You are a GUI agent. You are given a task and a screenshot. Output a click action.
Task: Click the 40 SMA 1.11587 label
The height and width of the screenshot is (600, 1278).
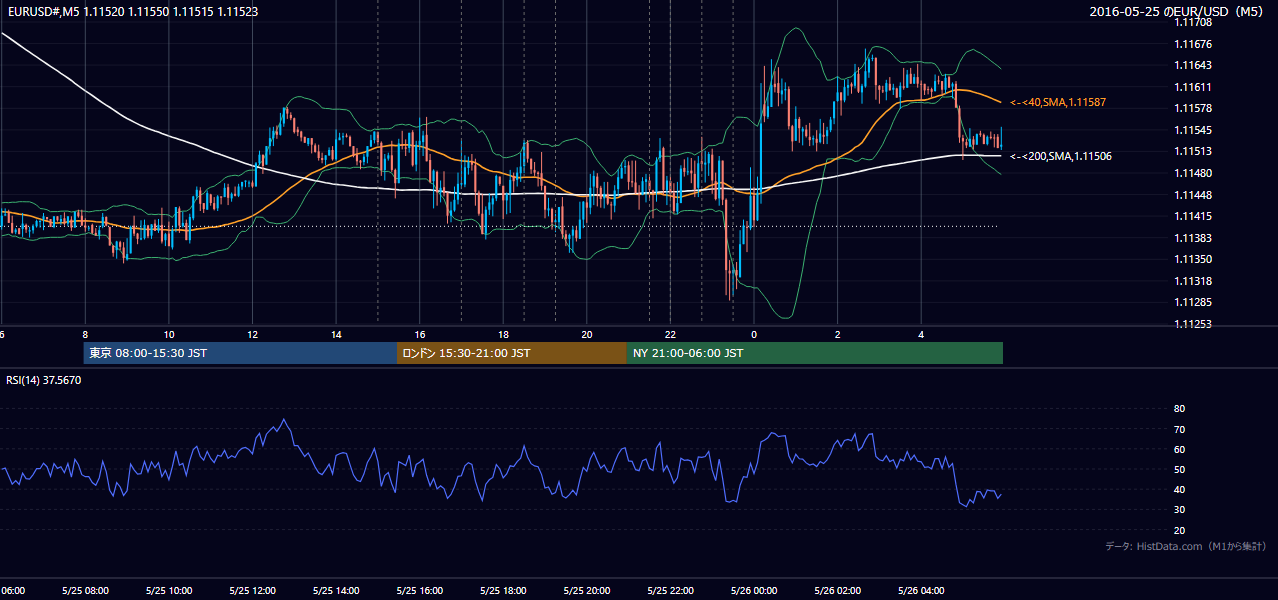pyautogui.click(x=1058, y=102)
